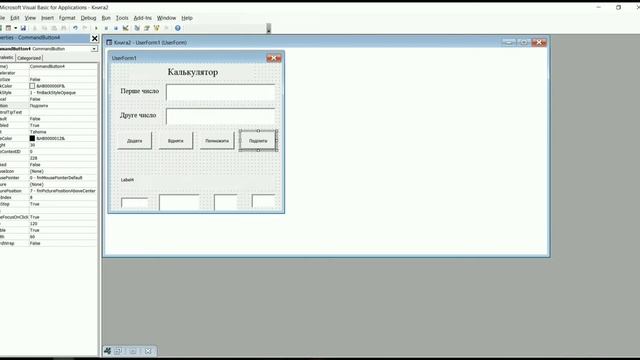Select the Калькулятор title label
This screenshot has width=640, height=360.
coord(193,72)
